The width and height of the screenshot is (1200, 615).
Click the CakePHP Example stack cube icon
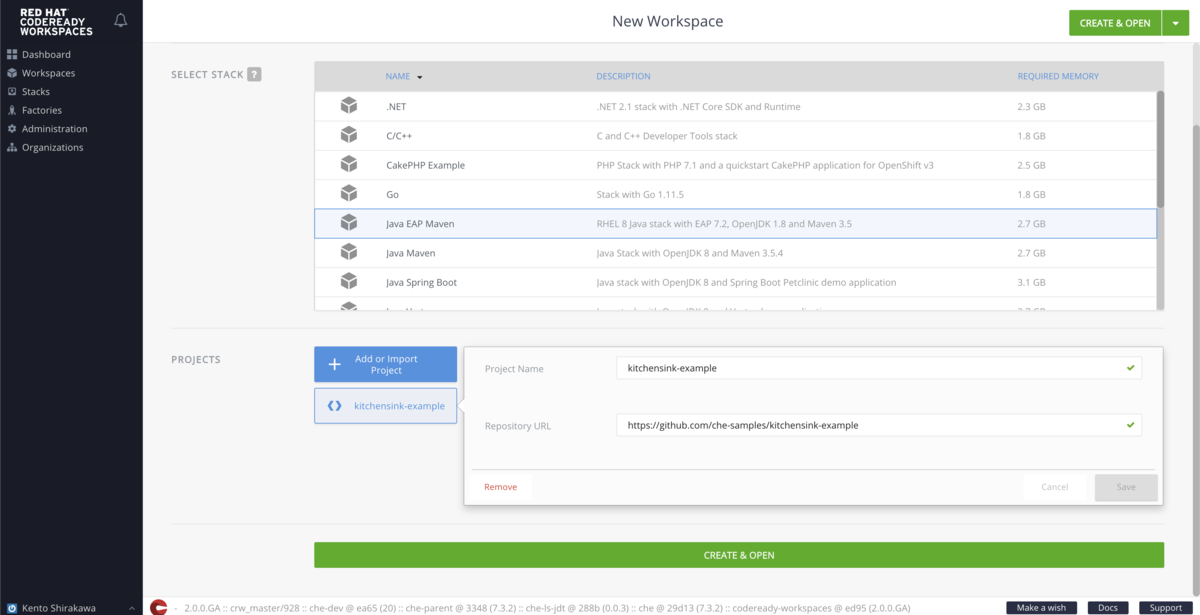pos(349,164)
